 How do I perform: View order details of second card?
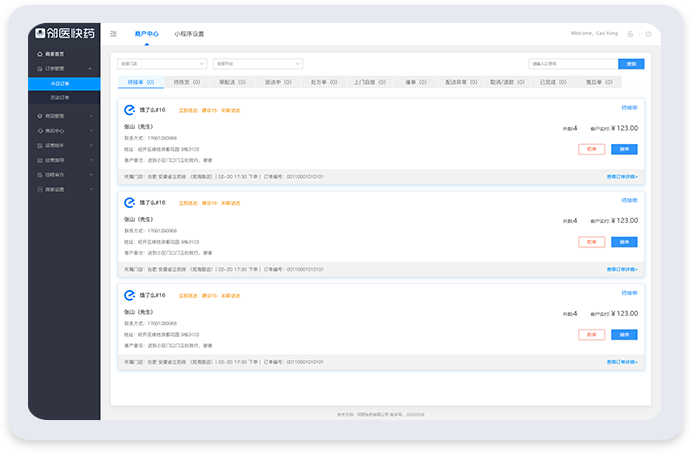point(622,269)
